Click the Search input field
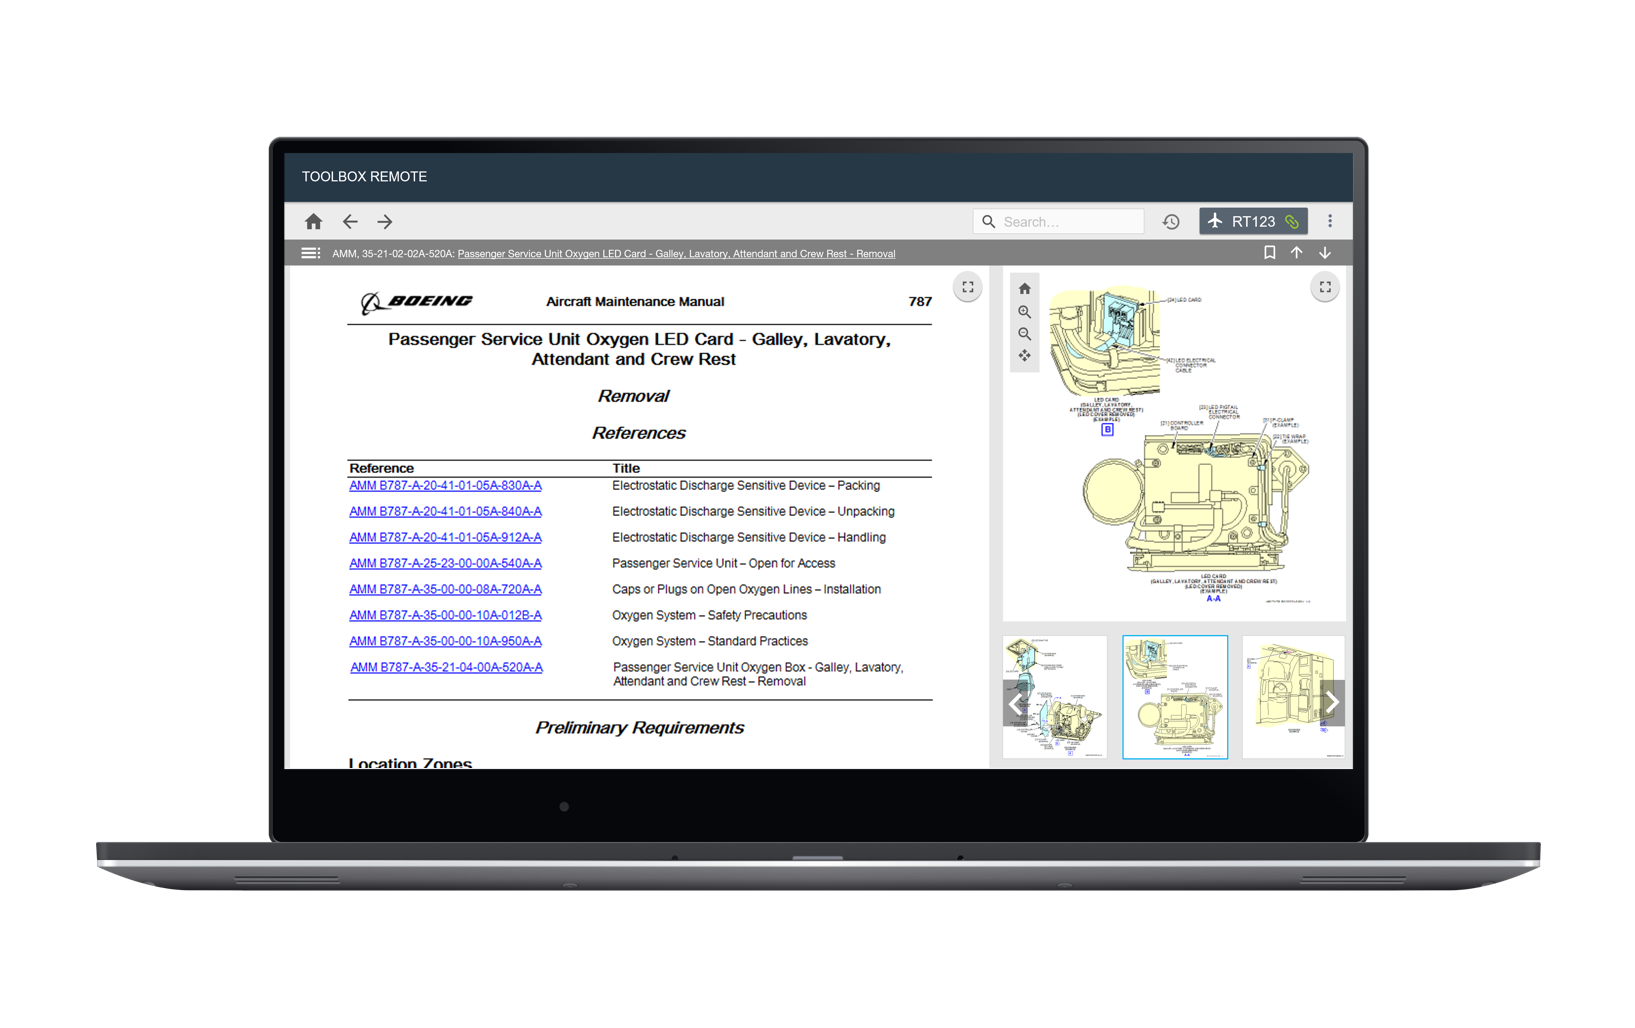Viewport: 1635px width, 1028px height. 1058,221
